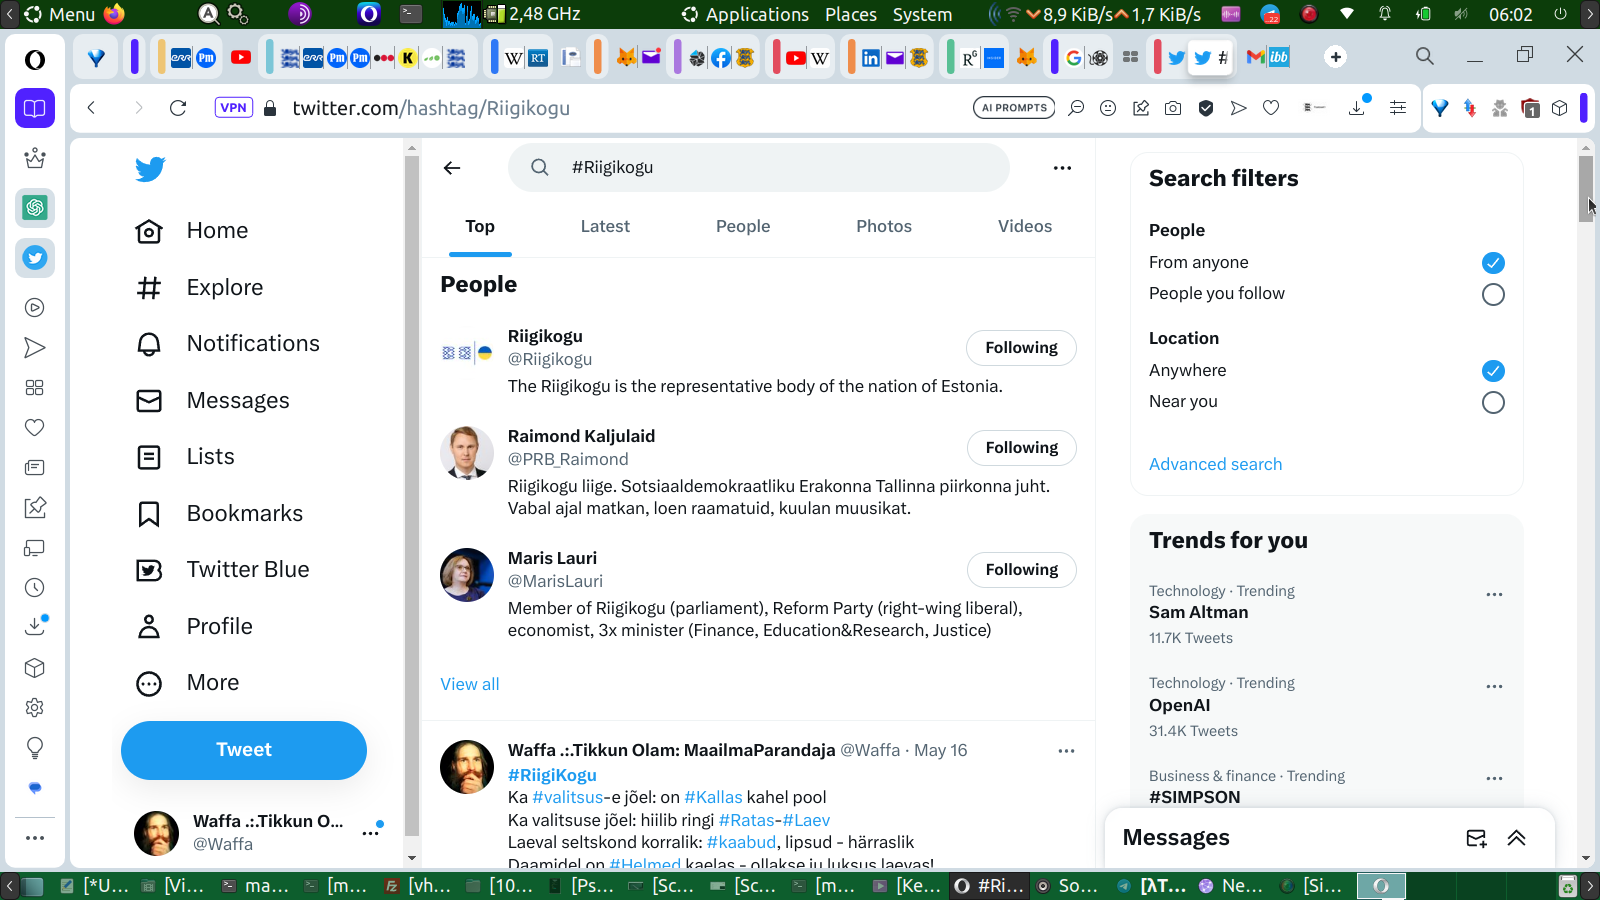Switch to the Videos tab
Screen dimensions: 1600x900
click(1025, 227)
